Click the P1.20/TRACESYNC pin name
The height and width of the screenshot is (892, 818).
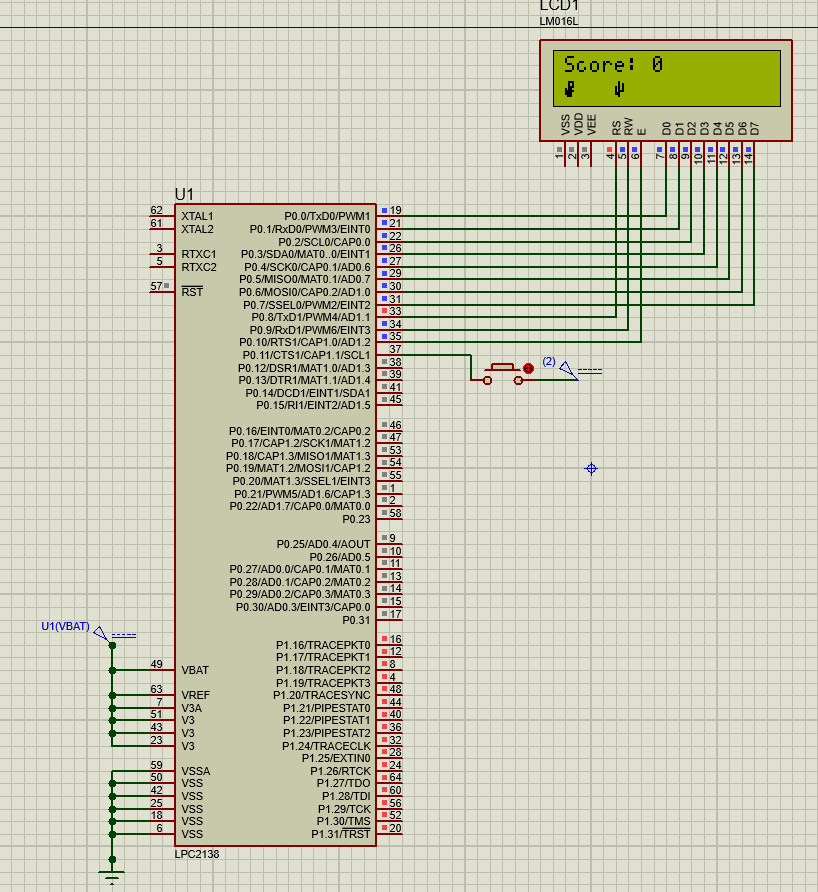pos(322,695)
